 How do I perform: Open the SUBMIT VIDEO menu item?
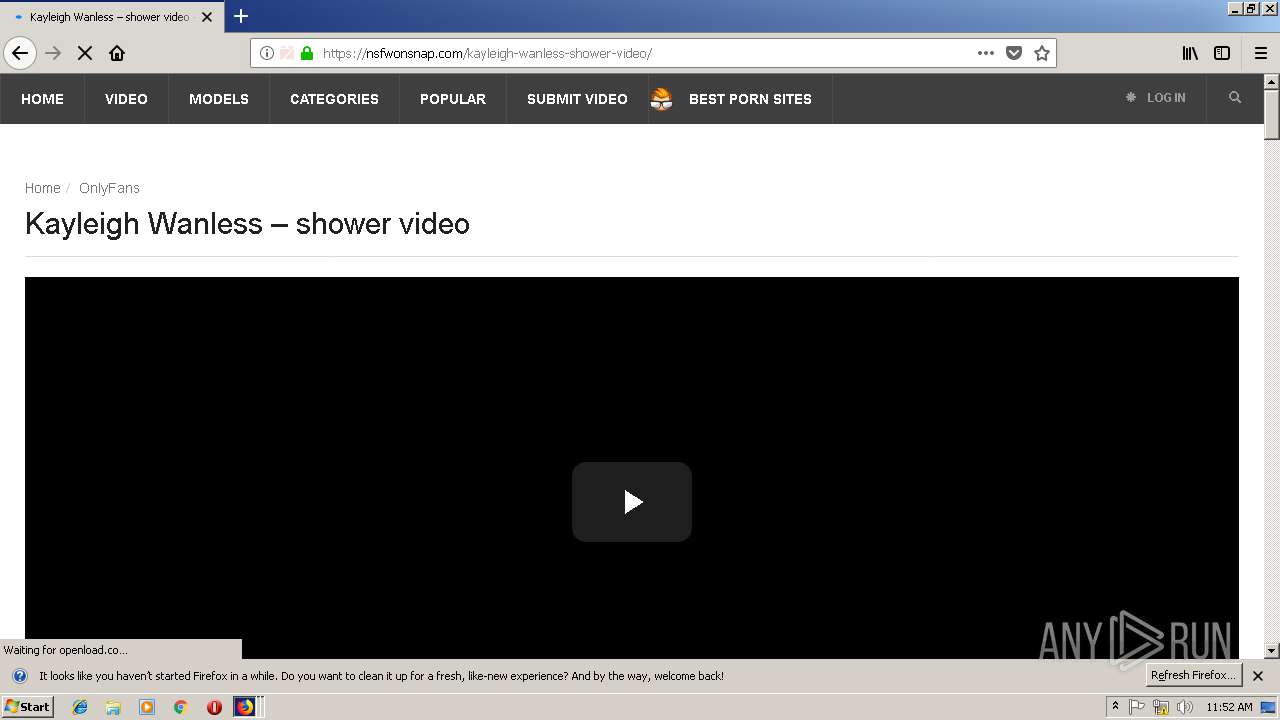(x=577, y=99)
